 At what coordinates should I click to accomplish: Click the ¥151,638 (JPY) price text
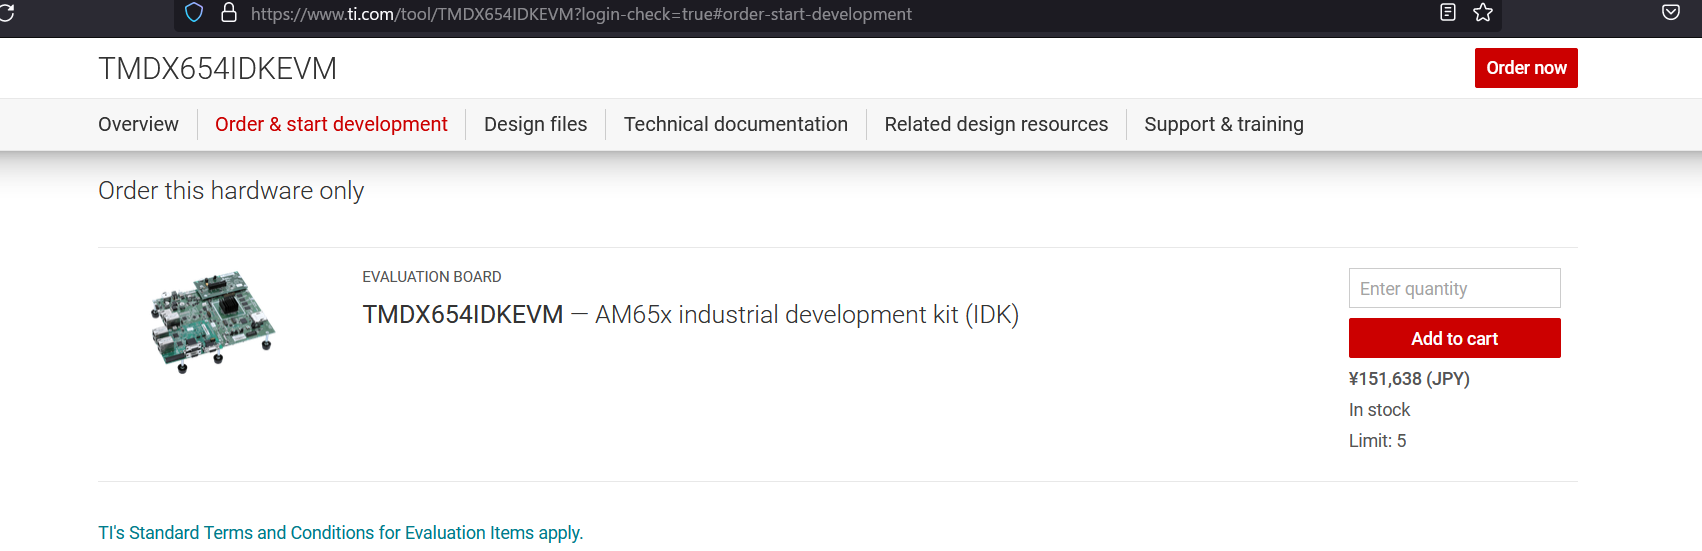coord(1409,379)
